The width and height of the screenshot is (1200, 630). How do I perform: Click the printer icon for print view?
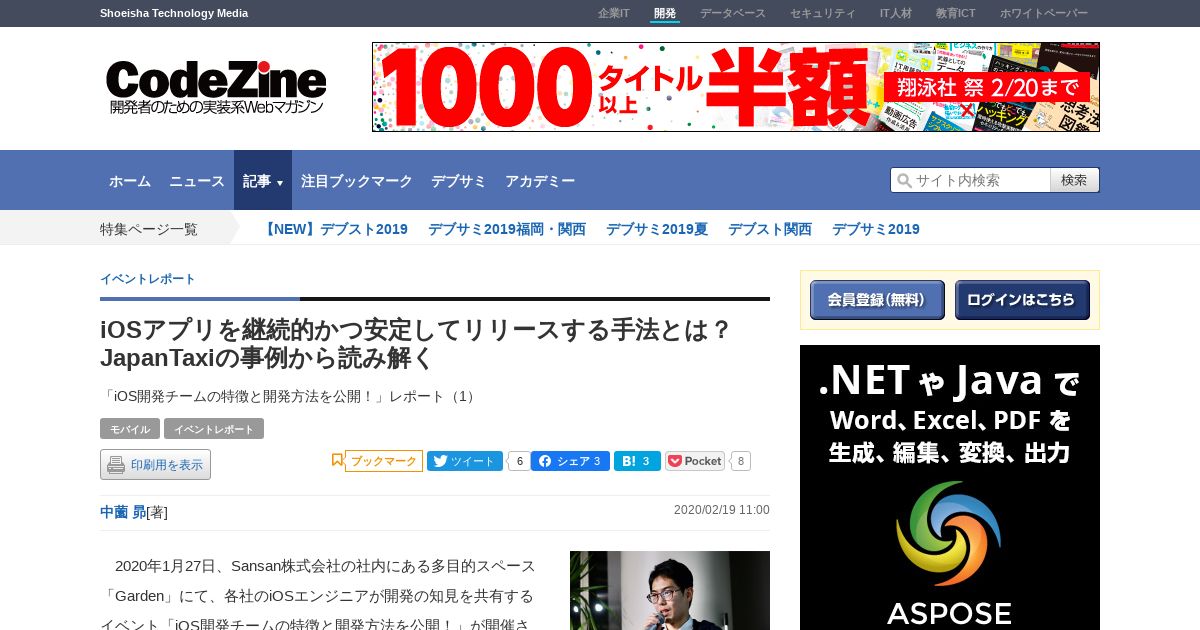[116, 465]
